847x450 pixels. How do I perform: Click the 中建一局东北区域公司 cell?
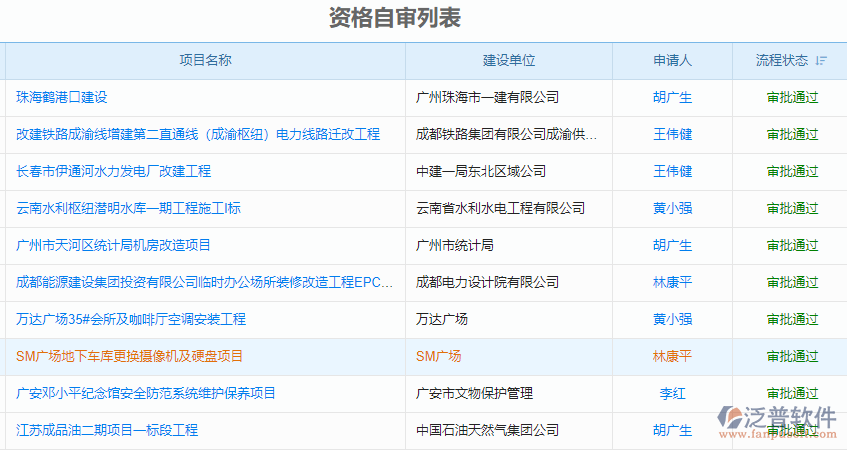pos(481,172)
